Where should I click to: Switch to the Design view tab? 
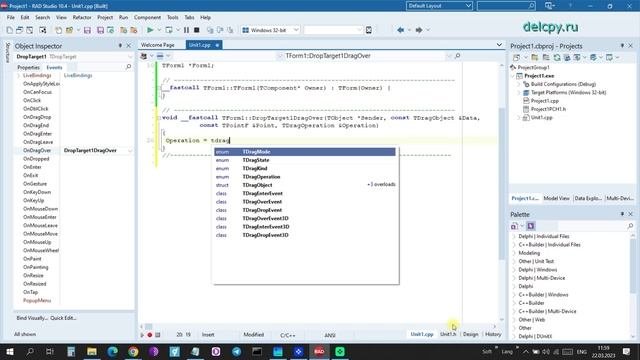[x=470, y=334]
